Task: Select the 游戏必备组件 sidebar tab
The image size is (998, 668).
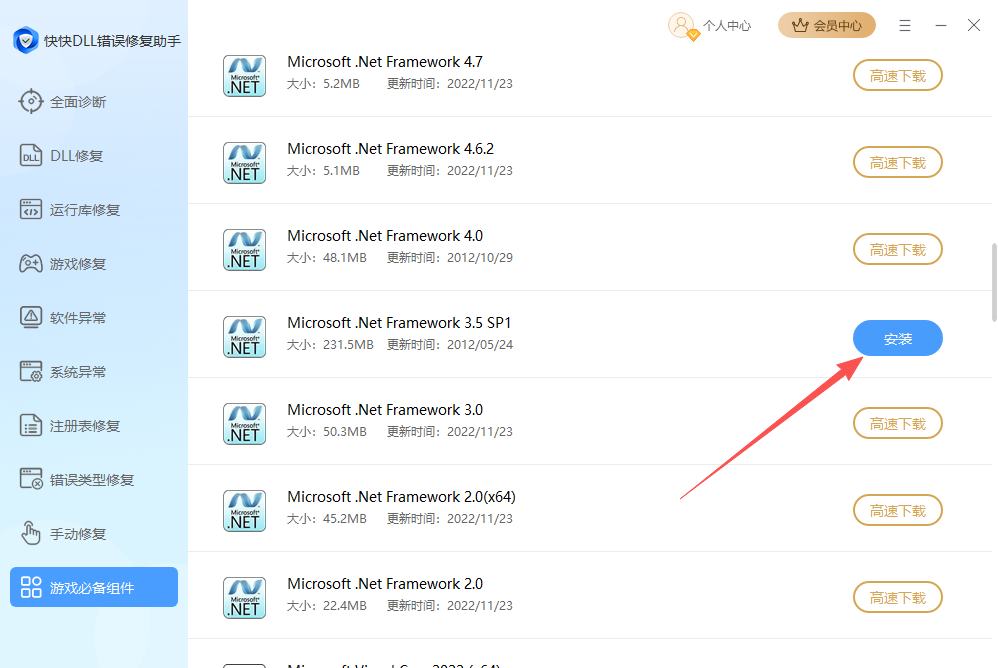Action: click(94, 587)
